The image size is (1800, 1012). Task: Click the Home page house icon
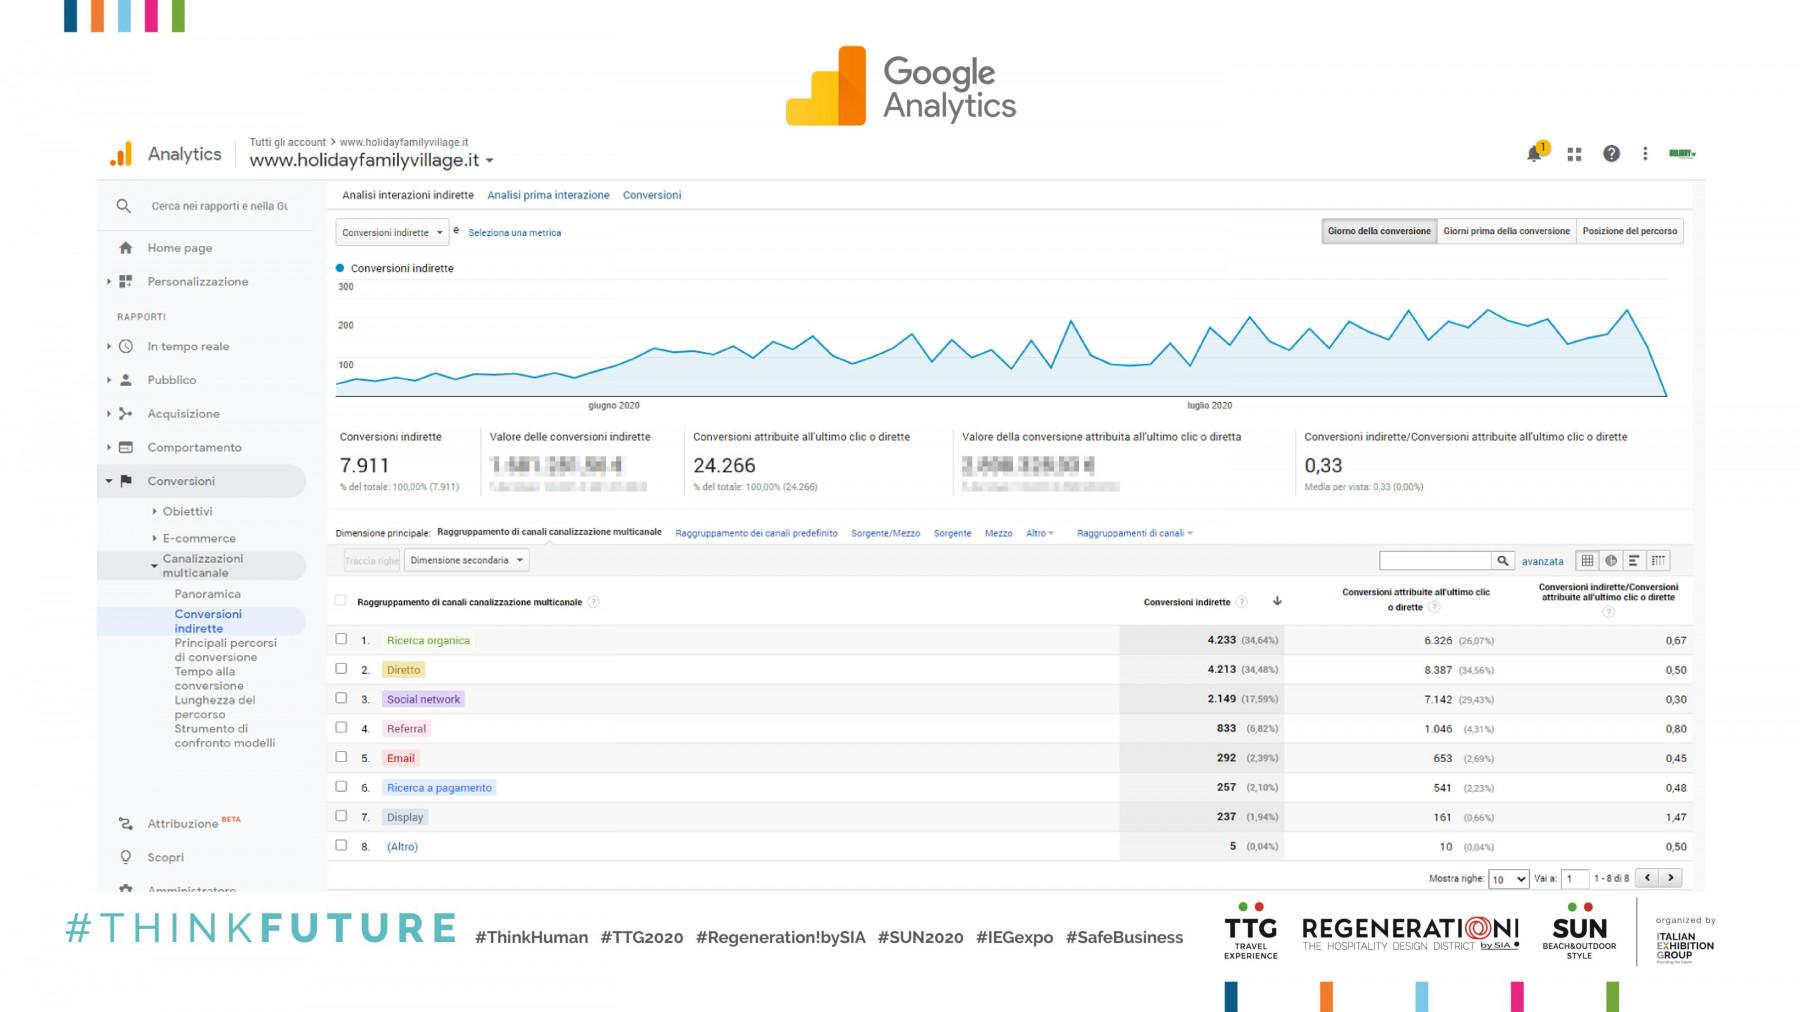[x=125, y=248]
